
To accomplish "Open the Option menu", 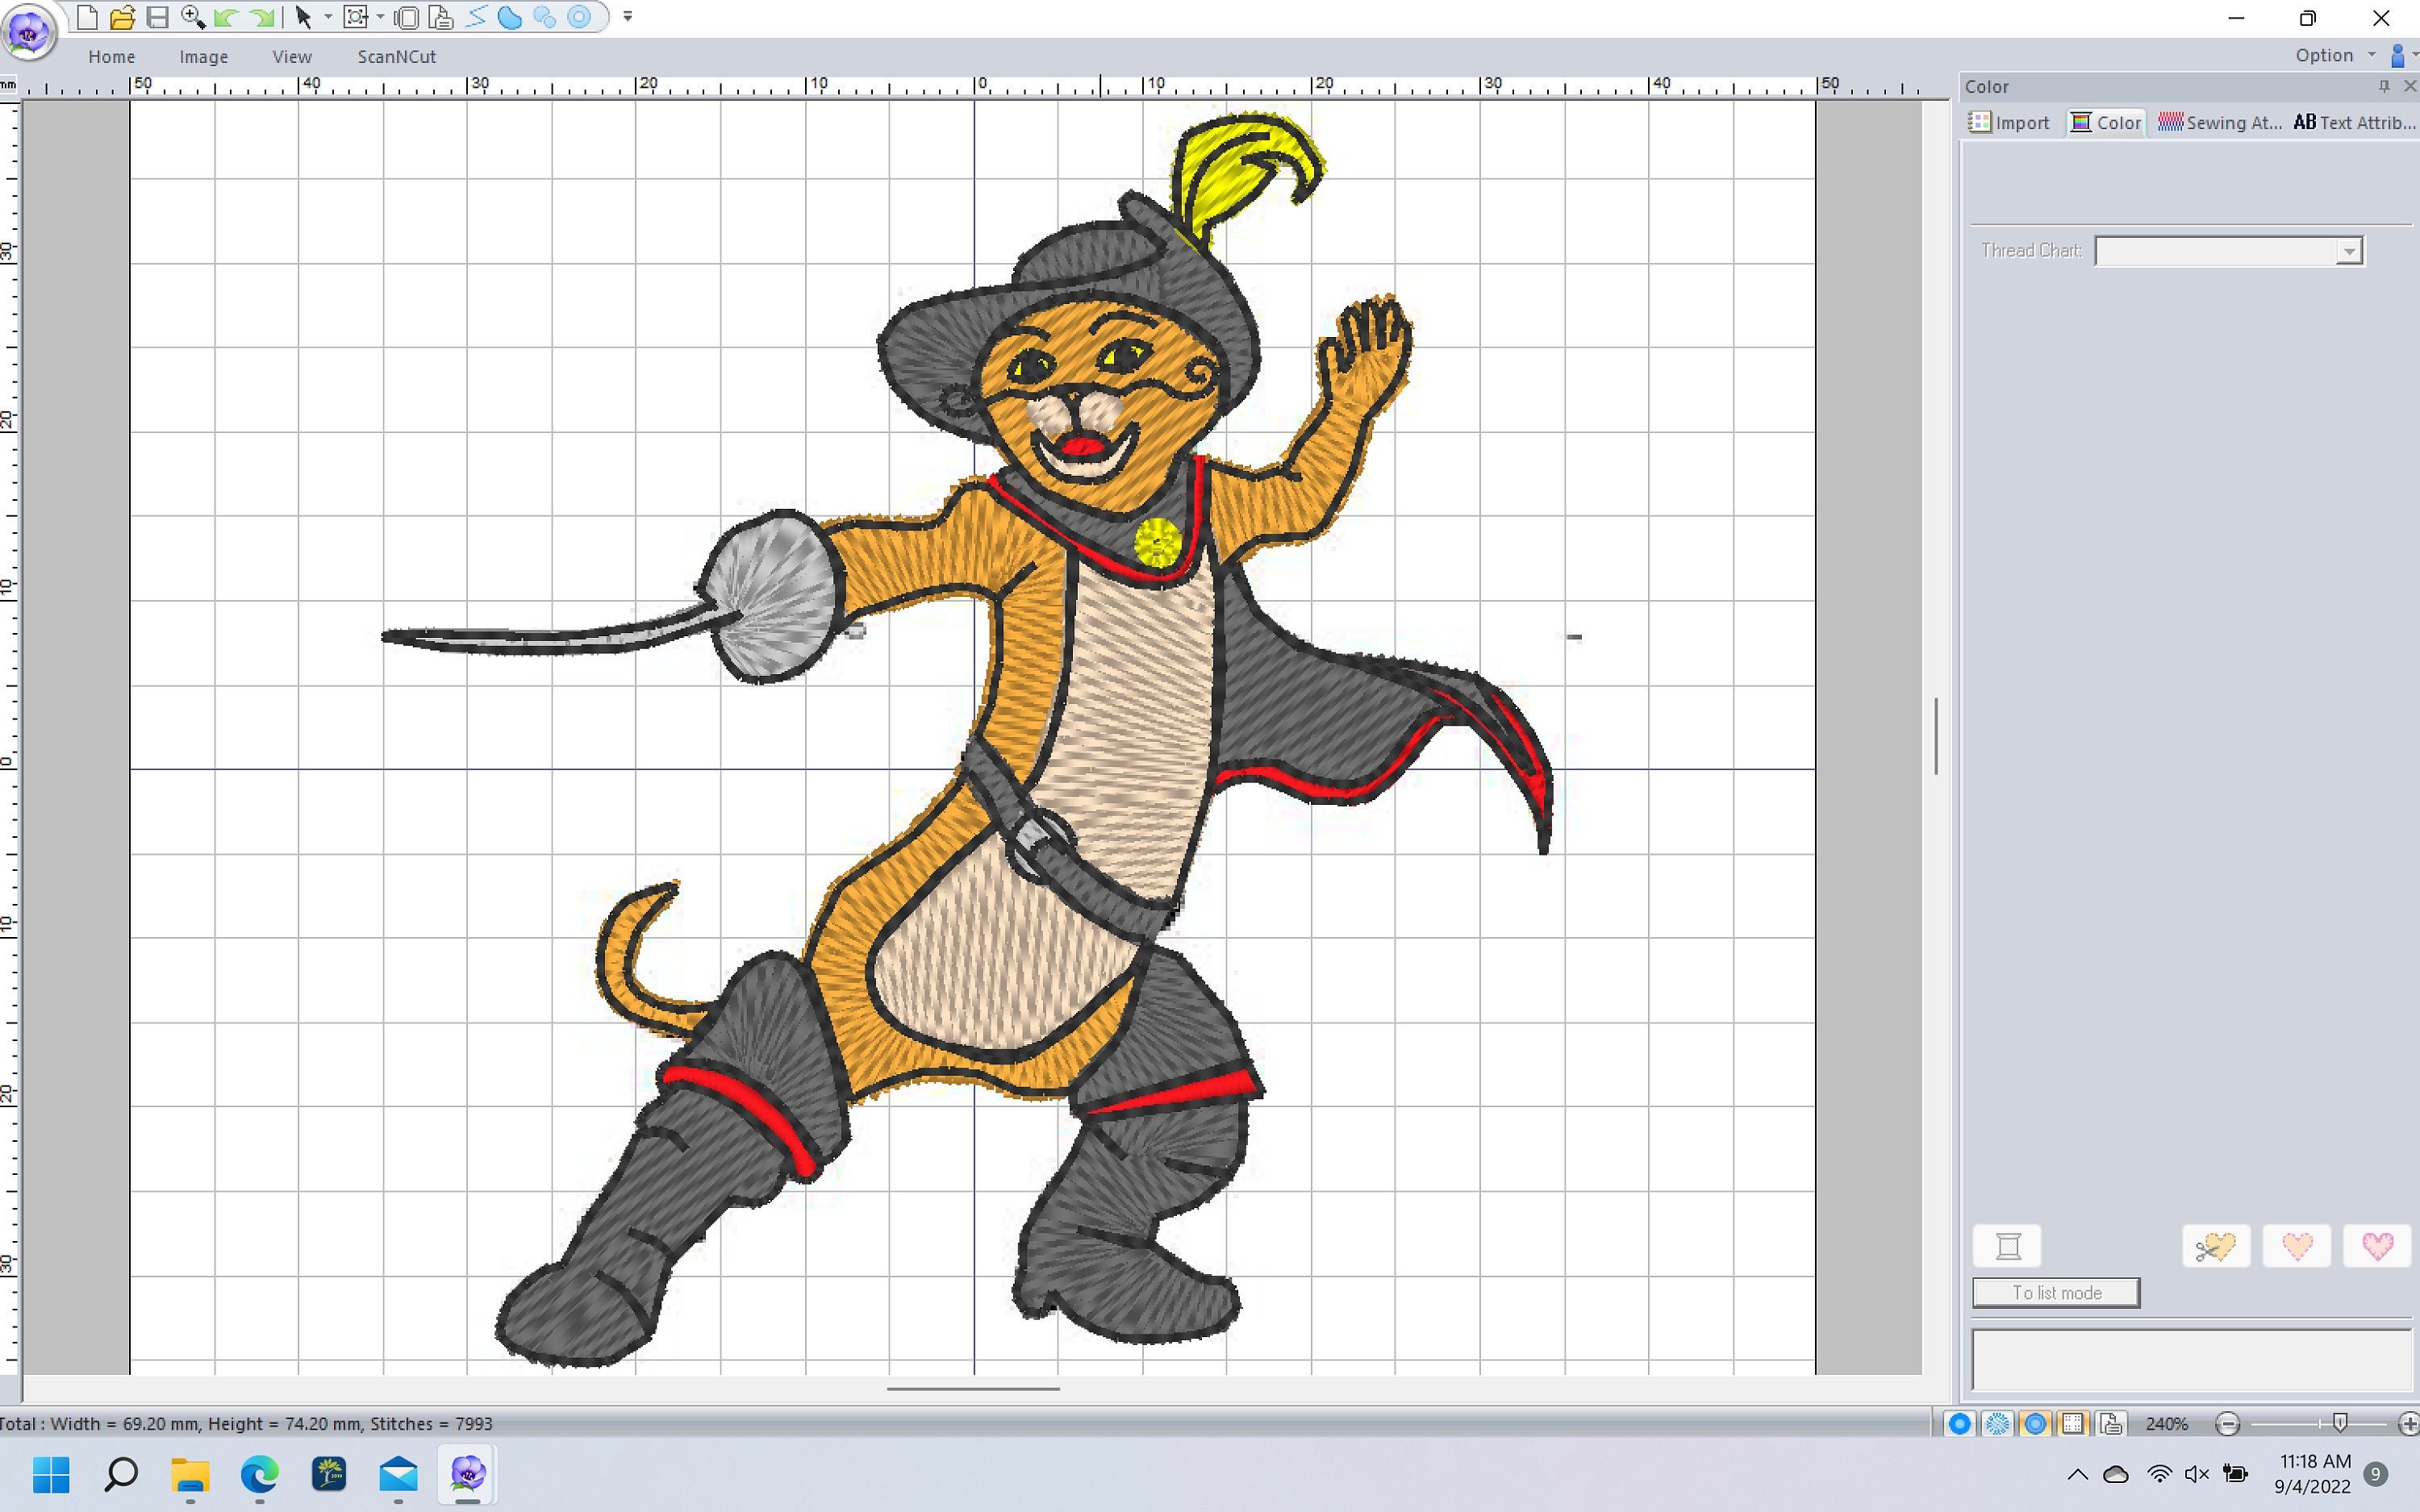I will 2335,56.
